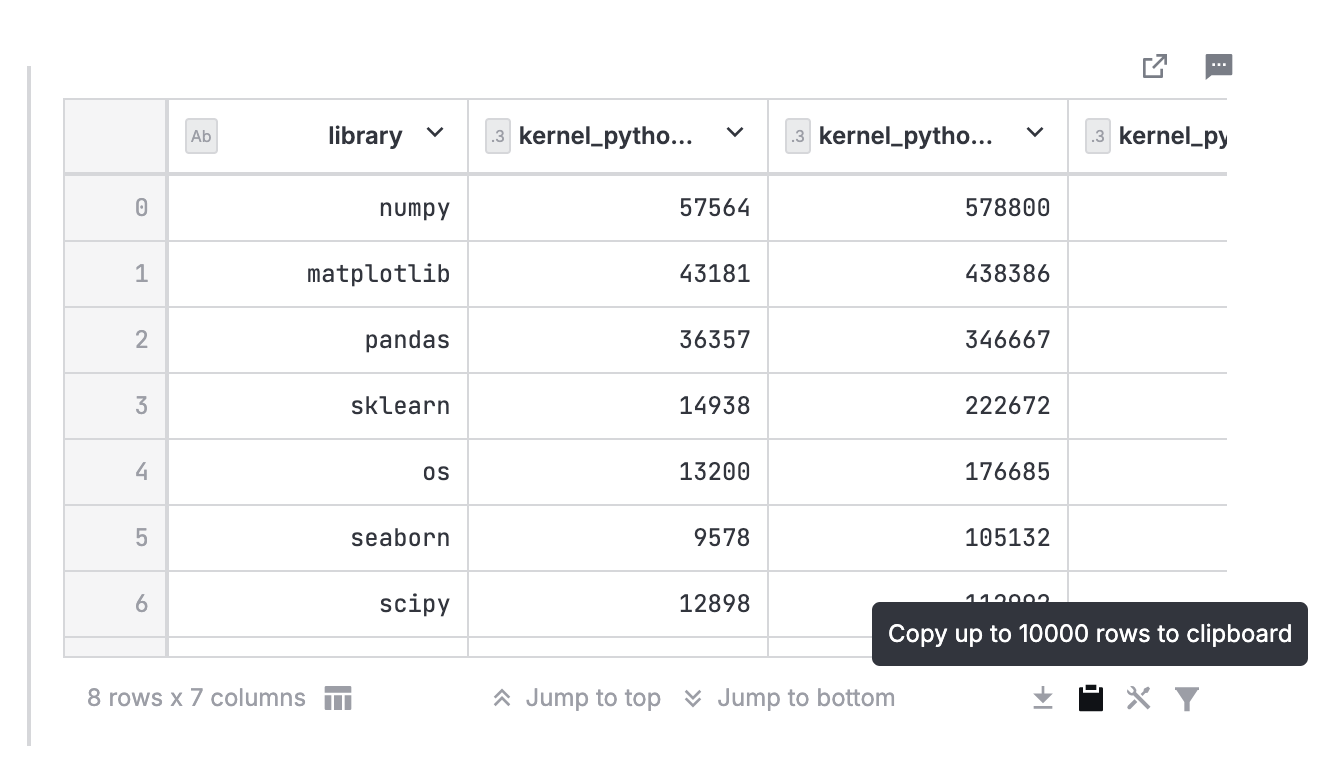
Task: Click the comments bubble icon
Action: [x=1219, y=66]
